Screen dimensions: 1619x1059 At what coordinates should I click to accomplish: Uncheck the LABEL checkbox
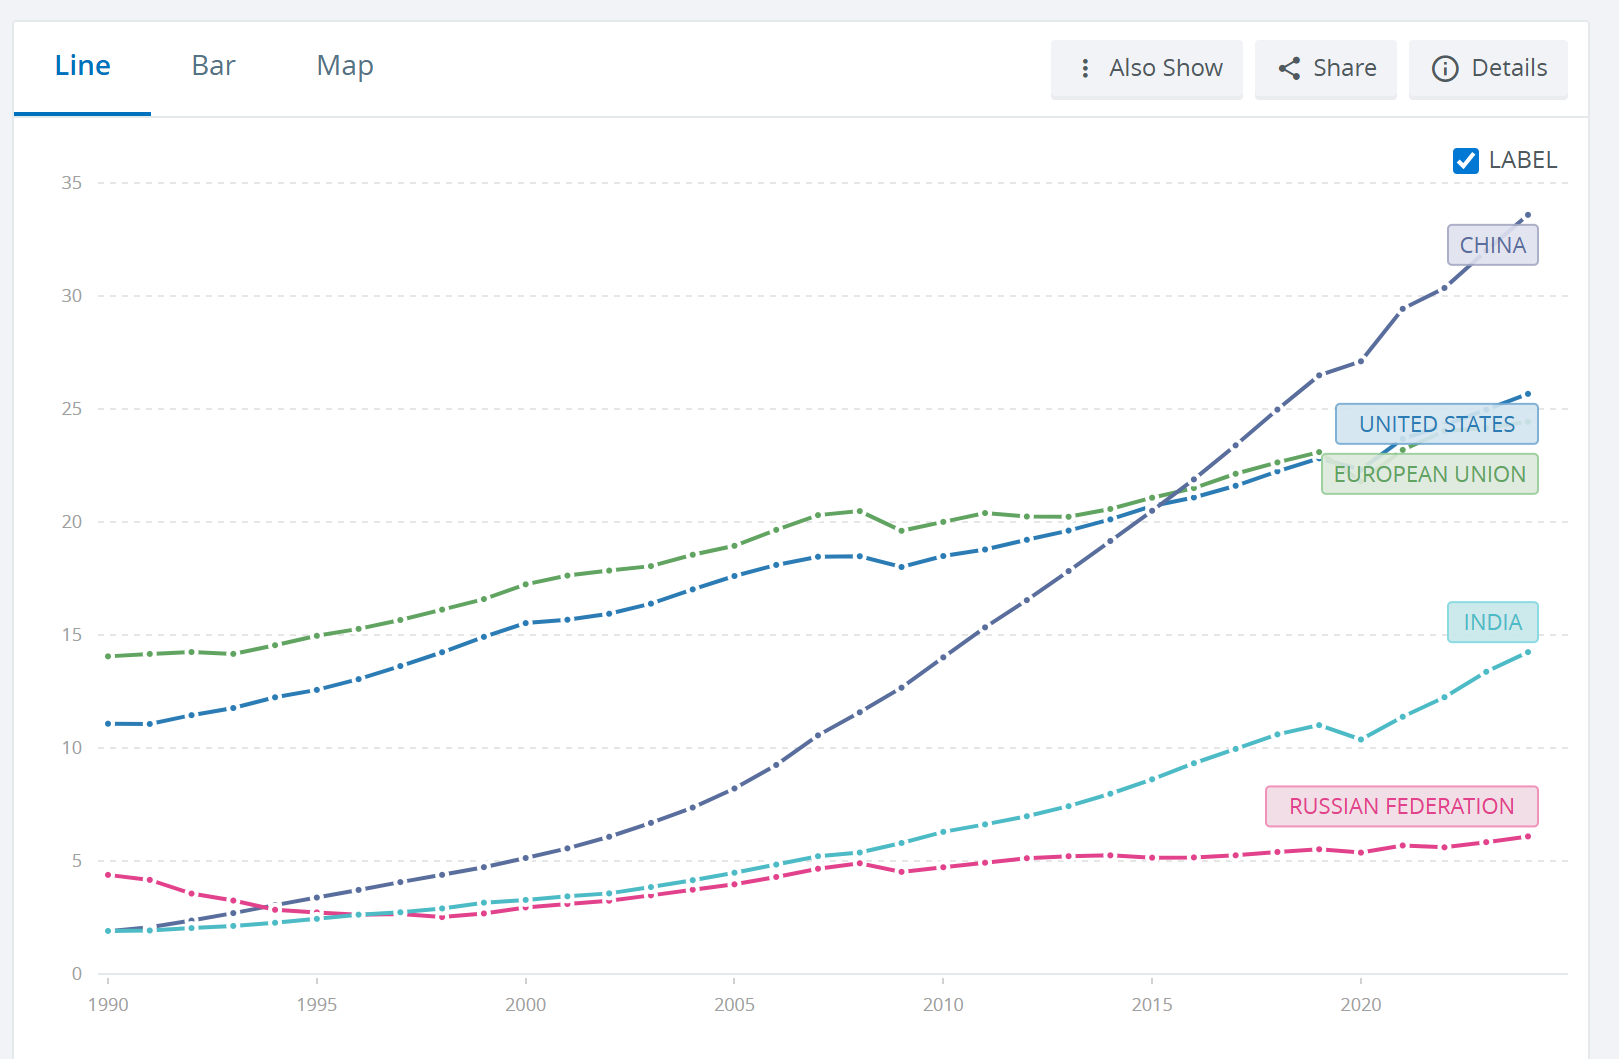pyautogui.click(x=1466, y=160)
